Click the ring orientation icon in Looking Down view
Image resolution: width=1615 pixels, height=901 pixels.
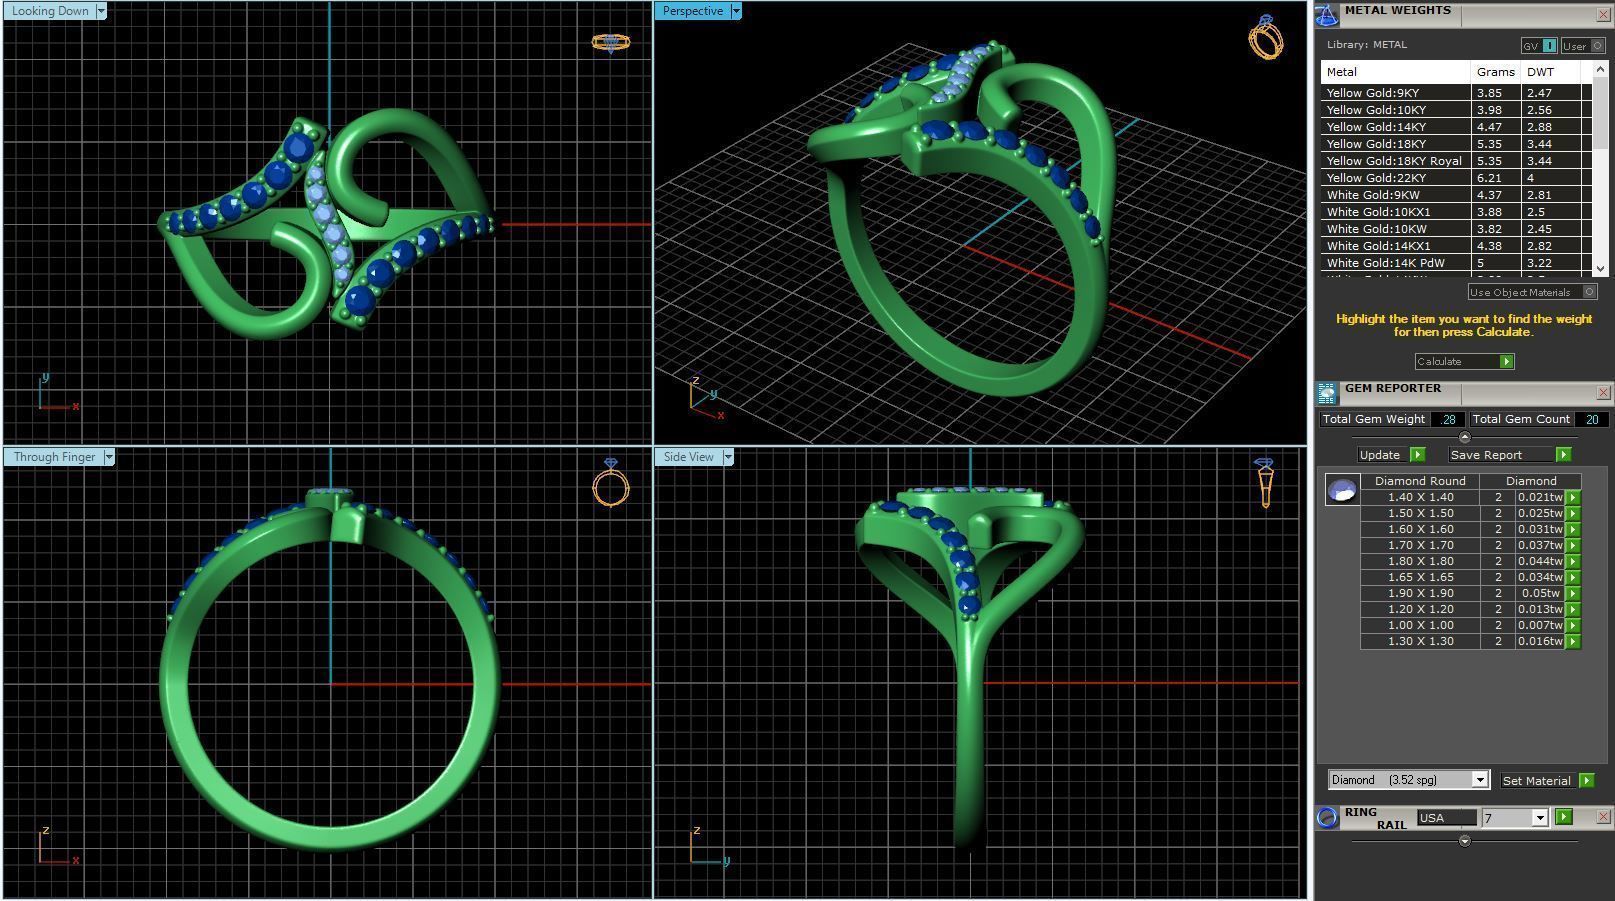(610, 42)
